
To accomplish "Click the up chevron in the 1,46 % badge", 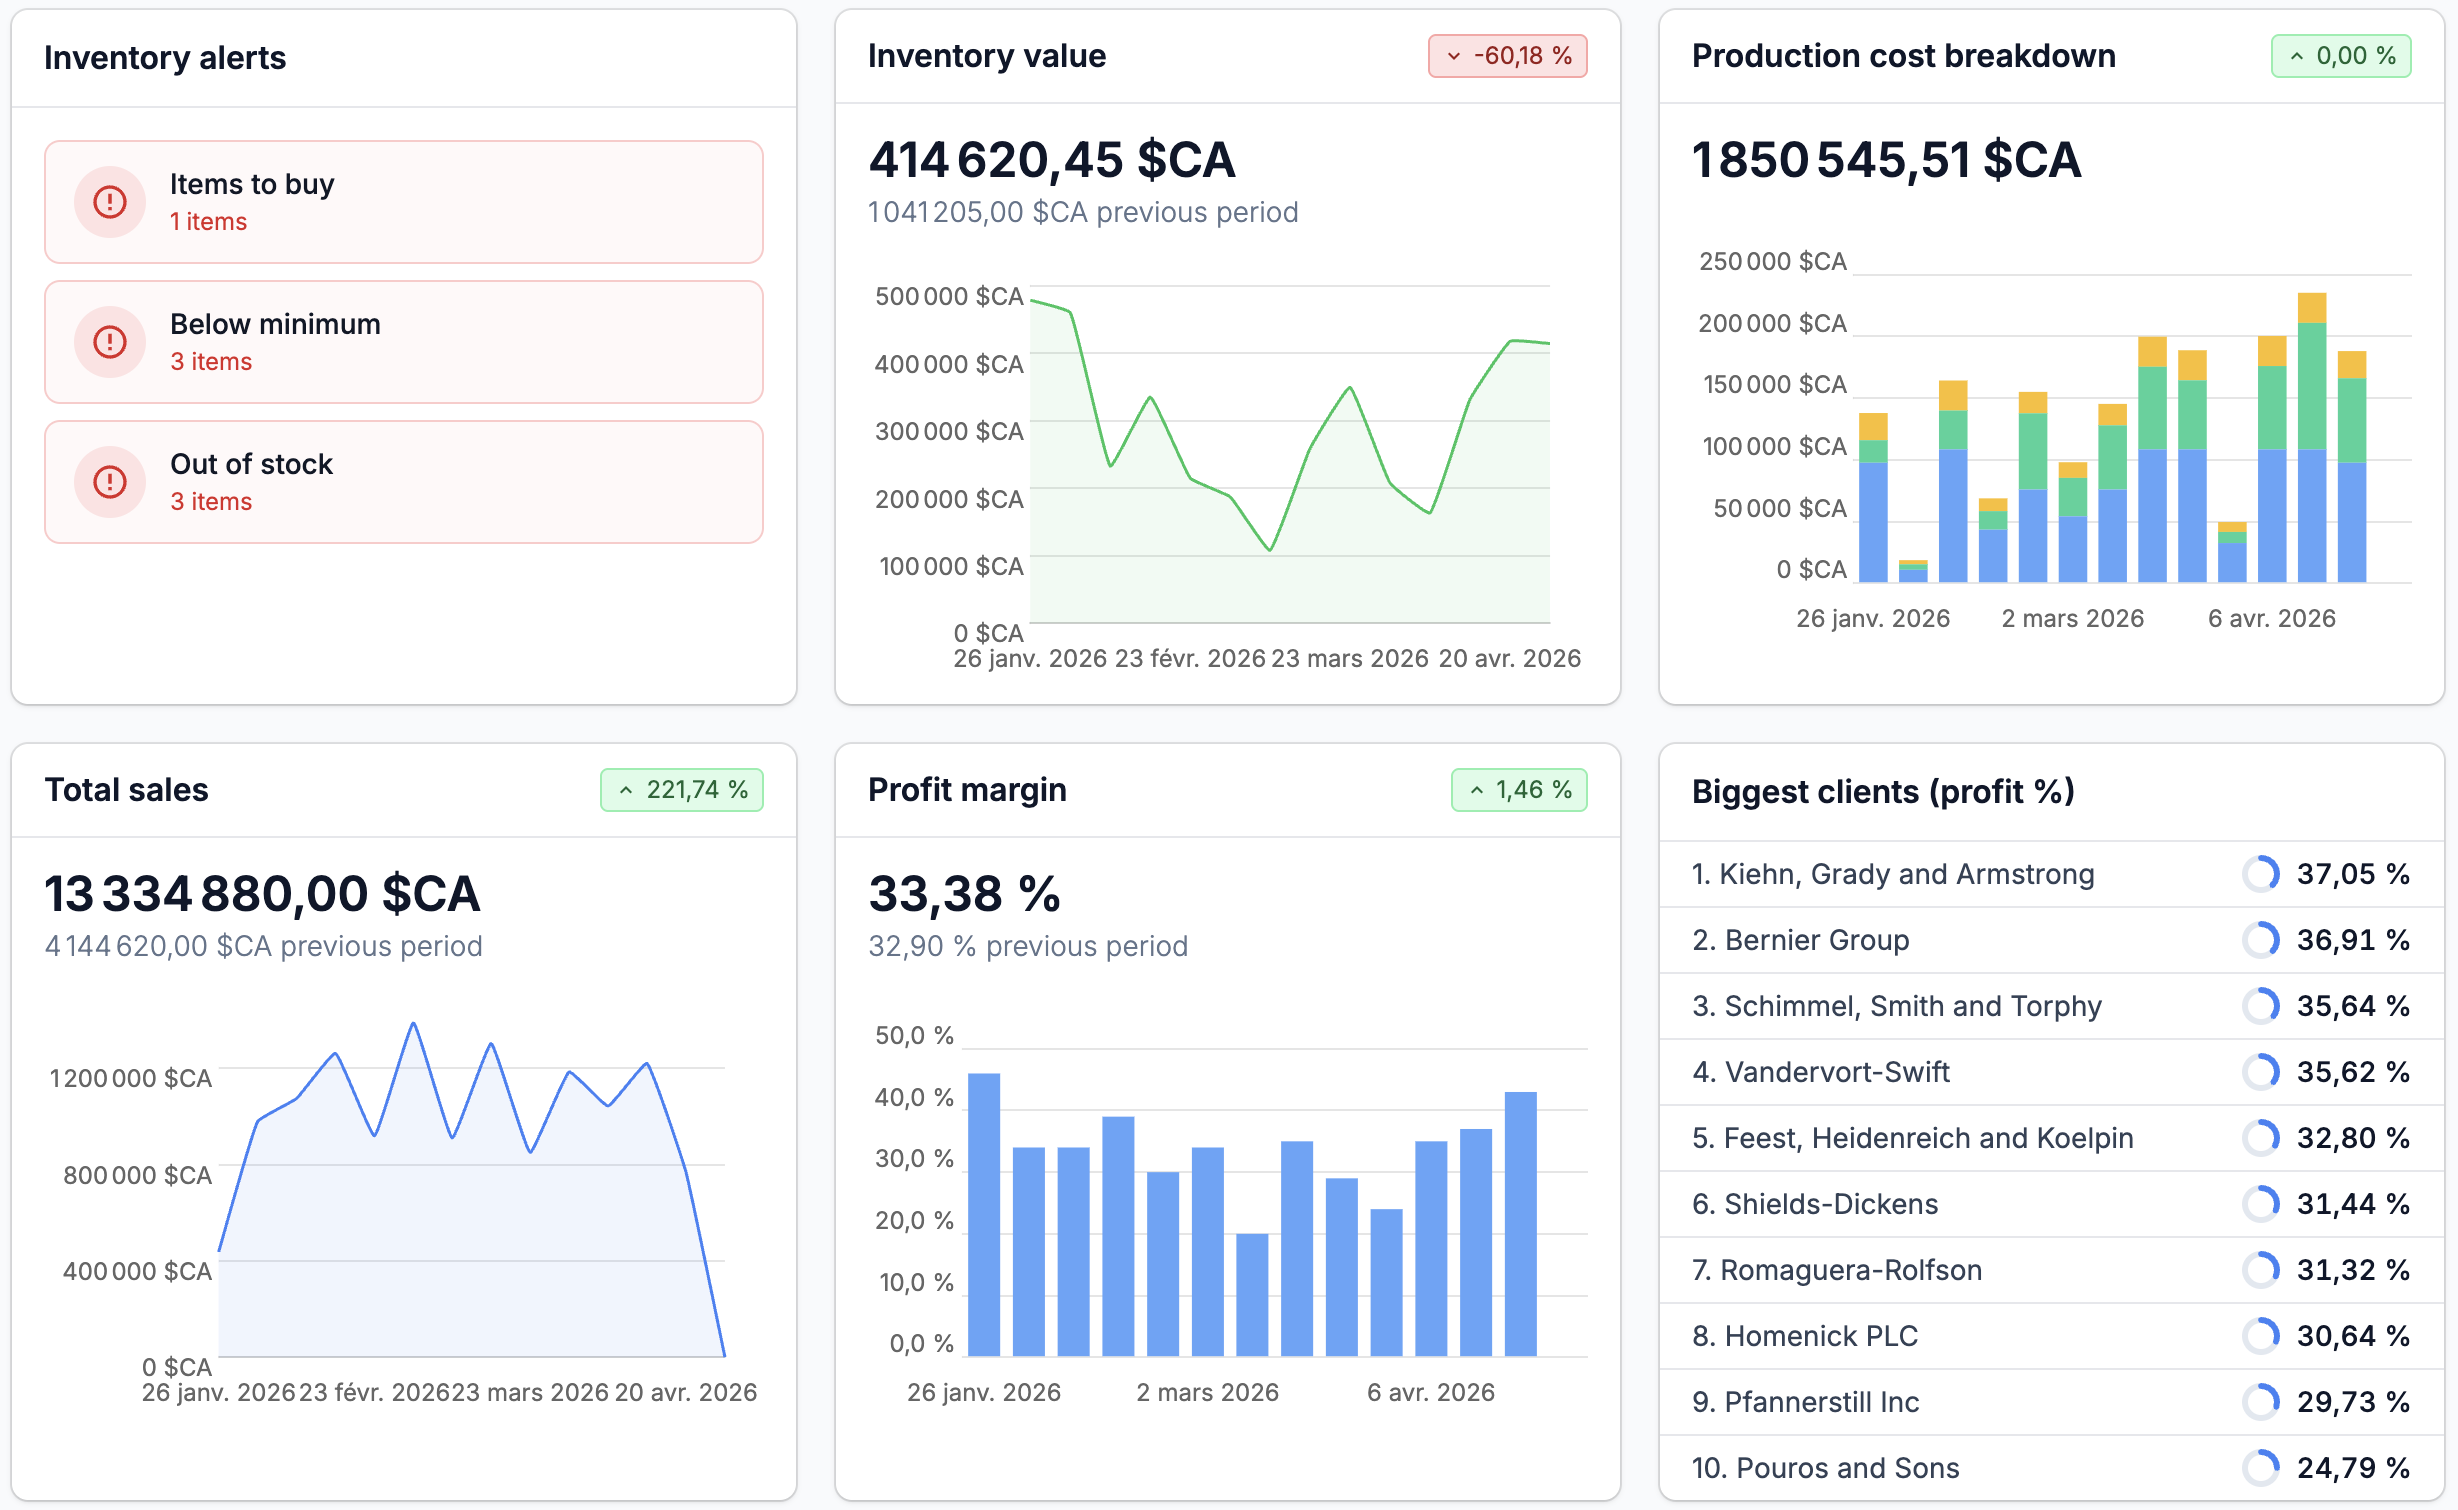I will [1477, 790].
